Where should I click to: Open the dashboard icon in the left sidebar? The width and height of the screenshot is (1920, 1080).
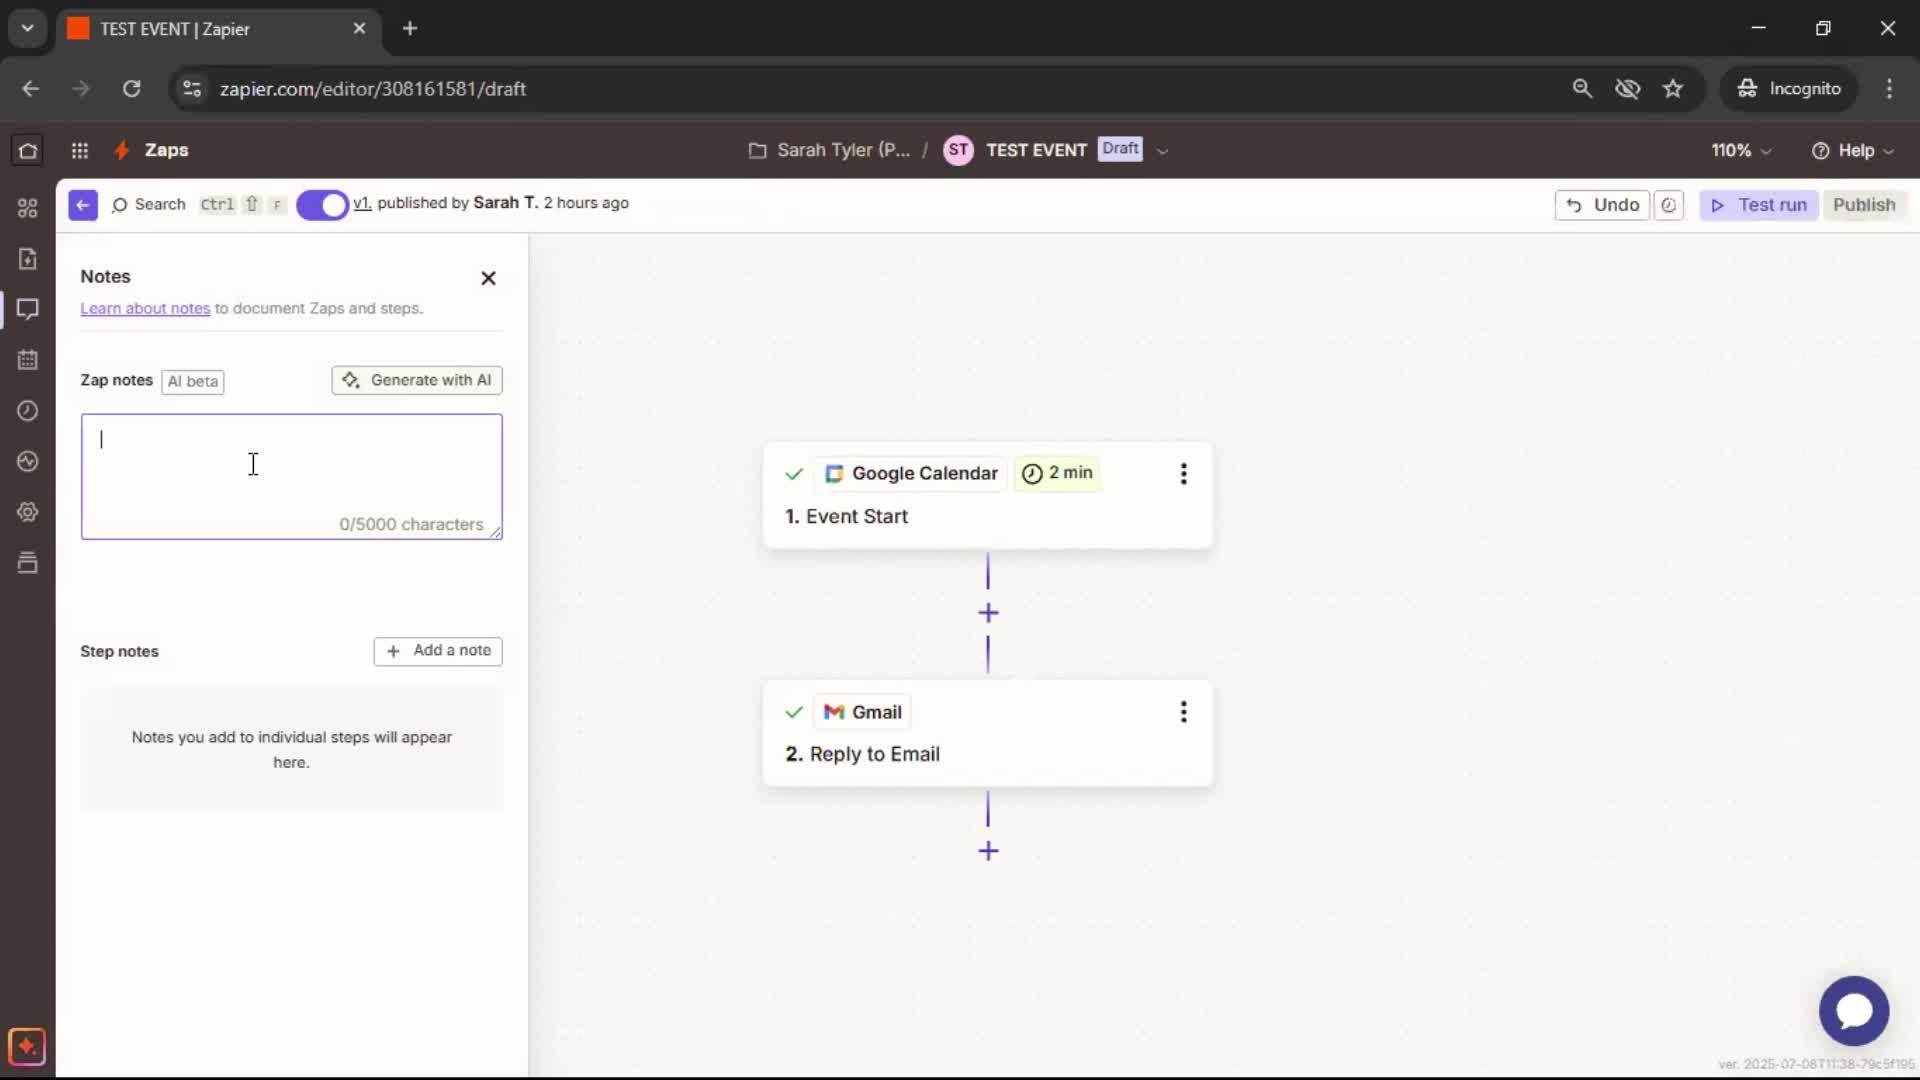pyautogui.click(x=28, y=208)
